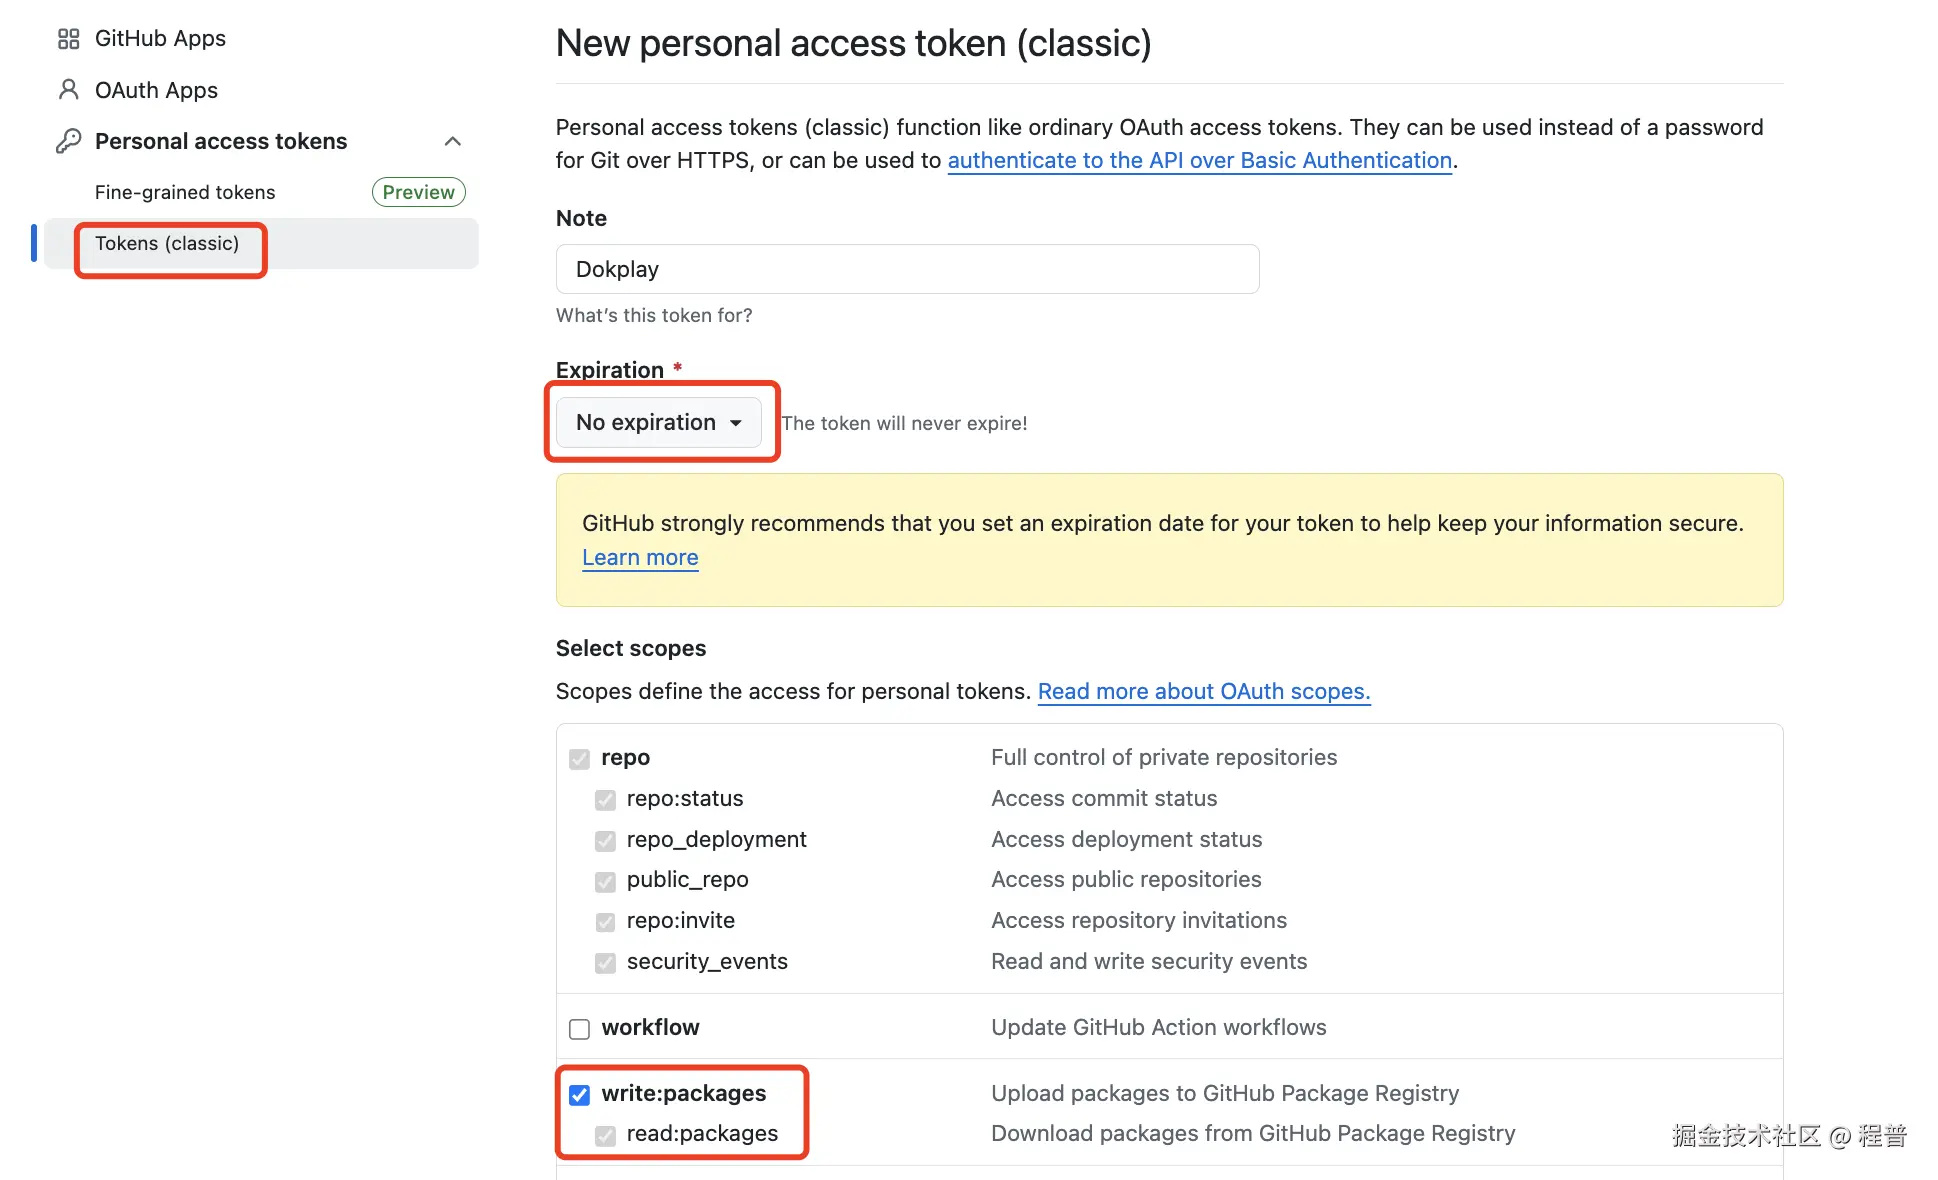Click the repo scope checkbox

click(x=580, y=759)
